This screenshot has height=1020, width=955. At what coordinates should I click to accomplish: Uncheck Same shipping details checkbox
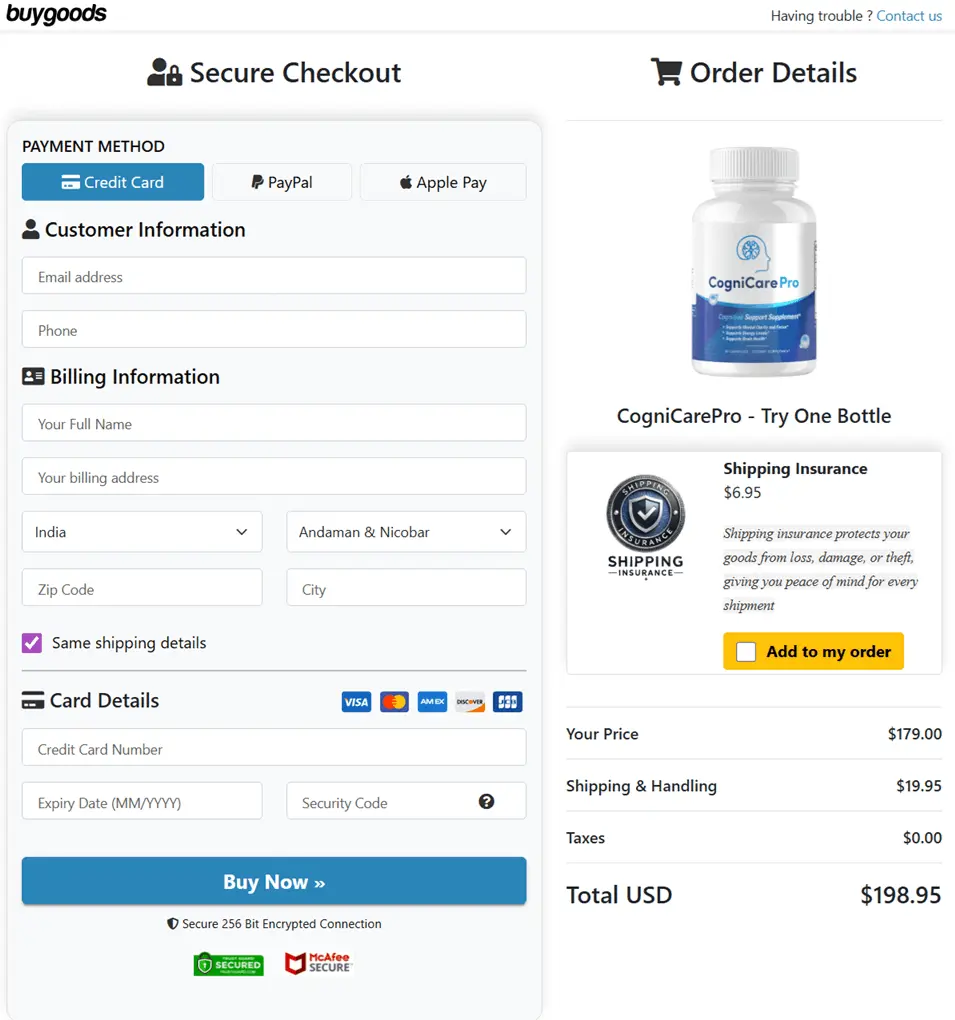pyautogui.click(x=32, y=643)
